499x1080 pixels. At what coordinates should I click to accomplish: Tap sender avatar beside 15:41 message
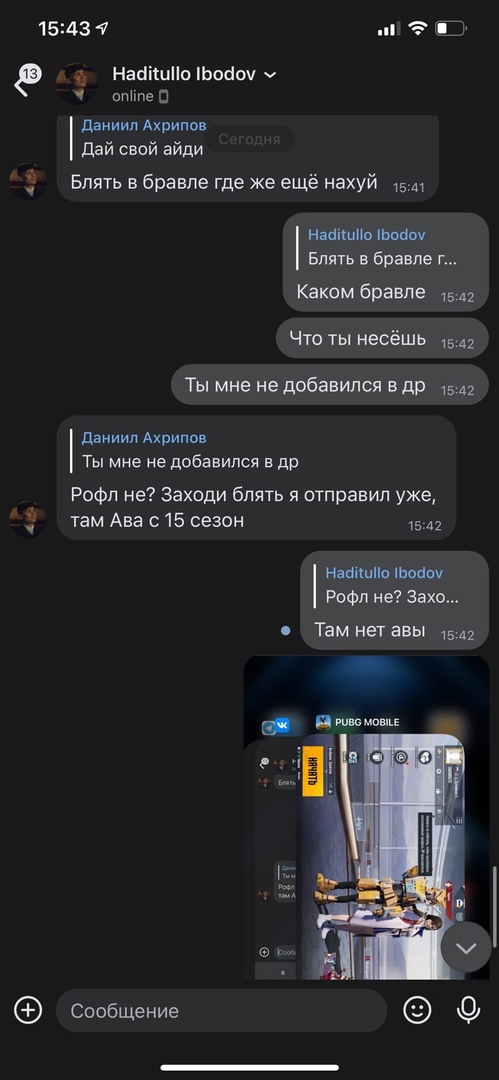pyautogui.click(x=28, y=182)
